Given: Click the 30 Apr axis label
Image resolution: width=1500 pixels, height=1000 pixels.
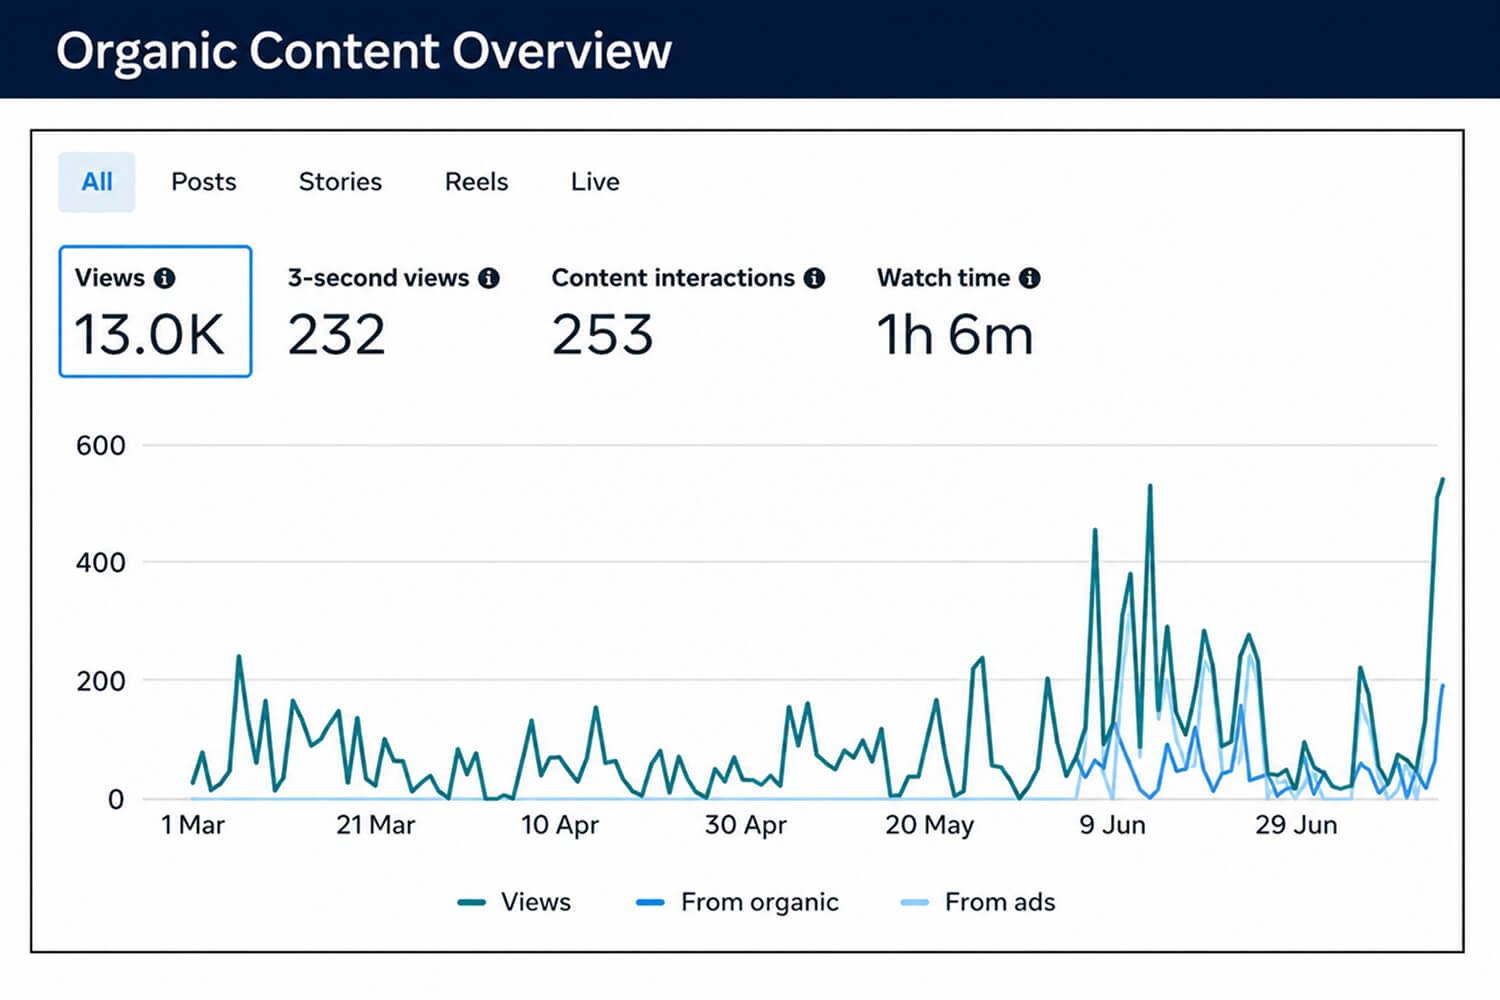Looking at the screenshot, I should click(745, 825).
